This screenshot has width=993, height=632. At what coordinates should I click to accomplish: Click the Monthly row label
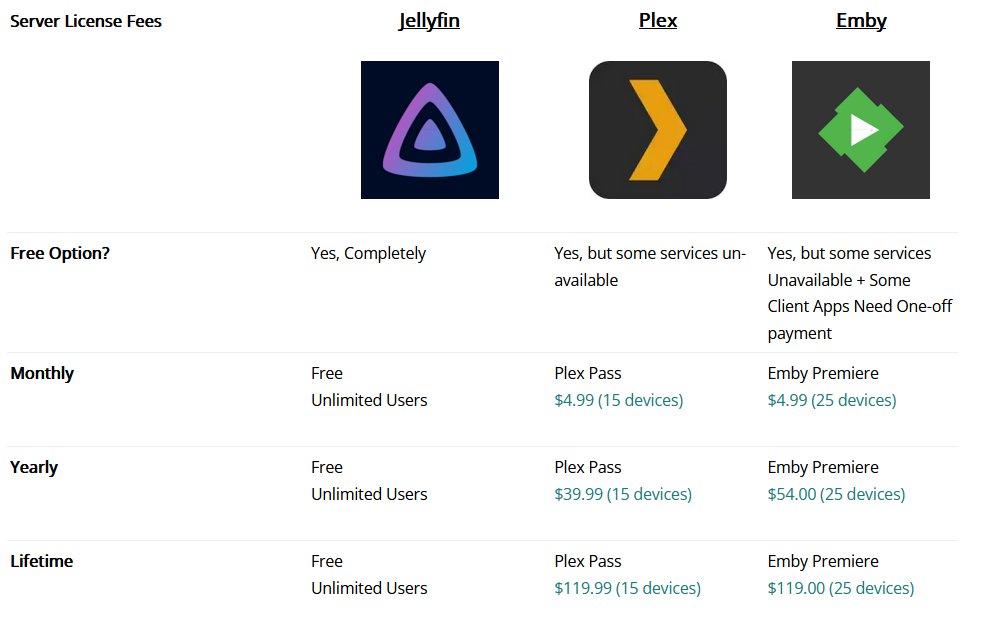pos(42,373)
